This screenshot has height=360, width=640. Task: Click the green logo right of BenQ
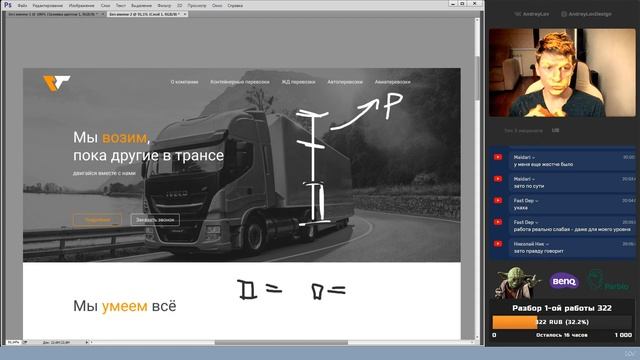coord(608,281)
